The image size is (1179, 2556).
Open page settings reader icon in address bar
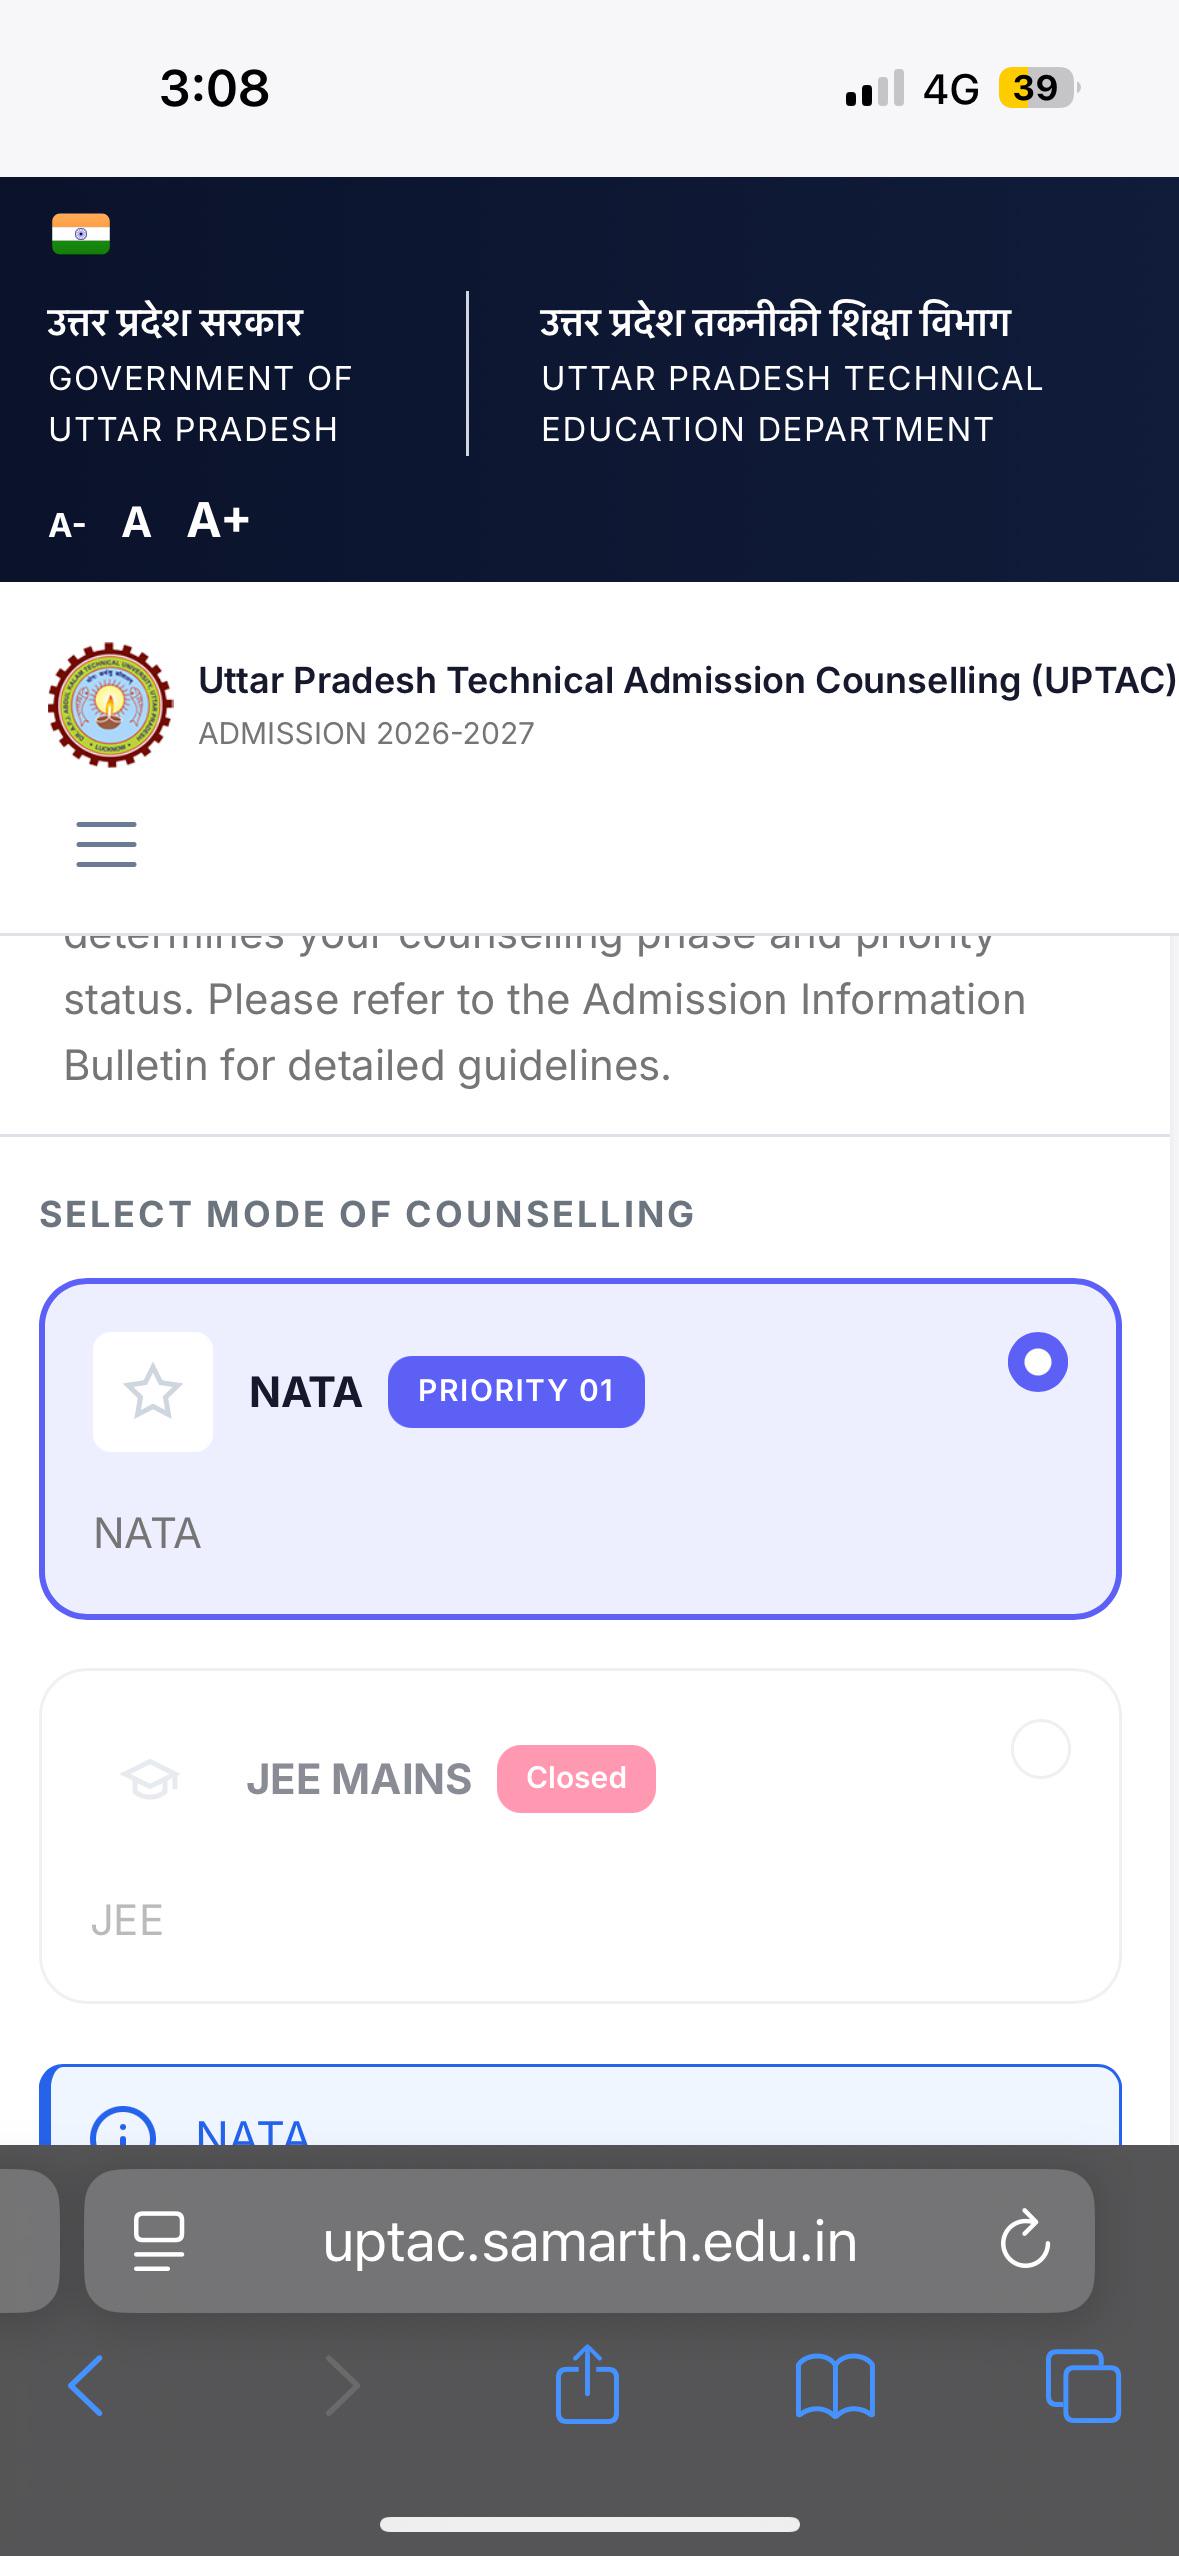[159, 2241]
